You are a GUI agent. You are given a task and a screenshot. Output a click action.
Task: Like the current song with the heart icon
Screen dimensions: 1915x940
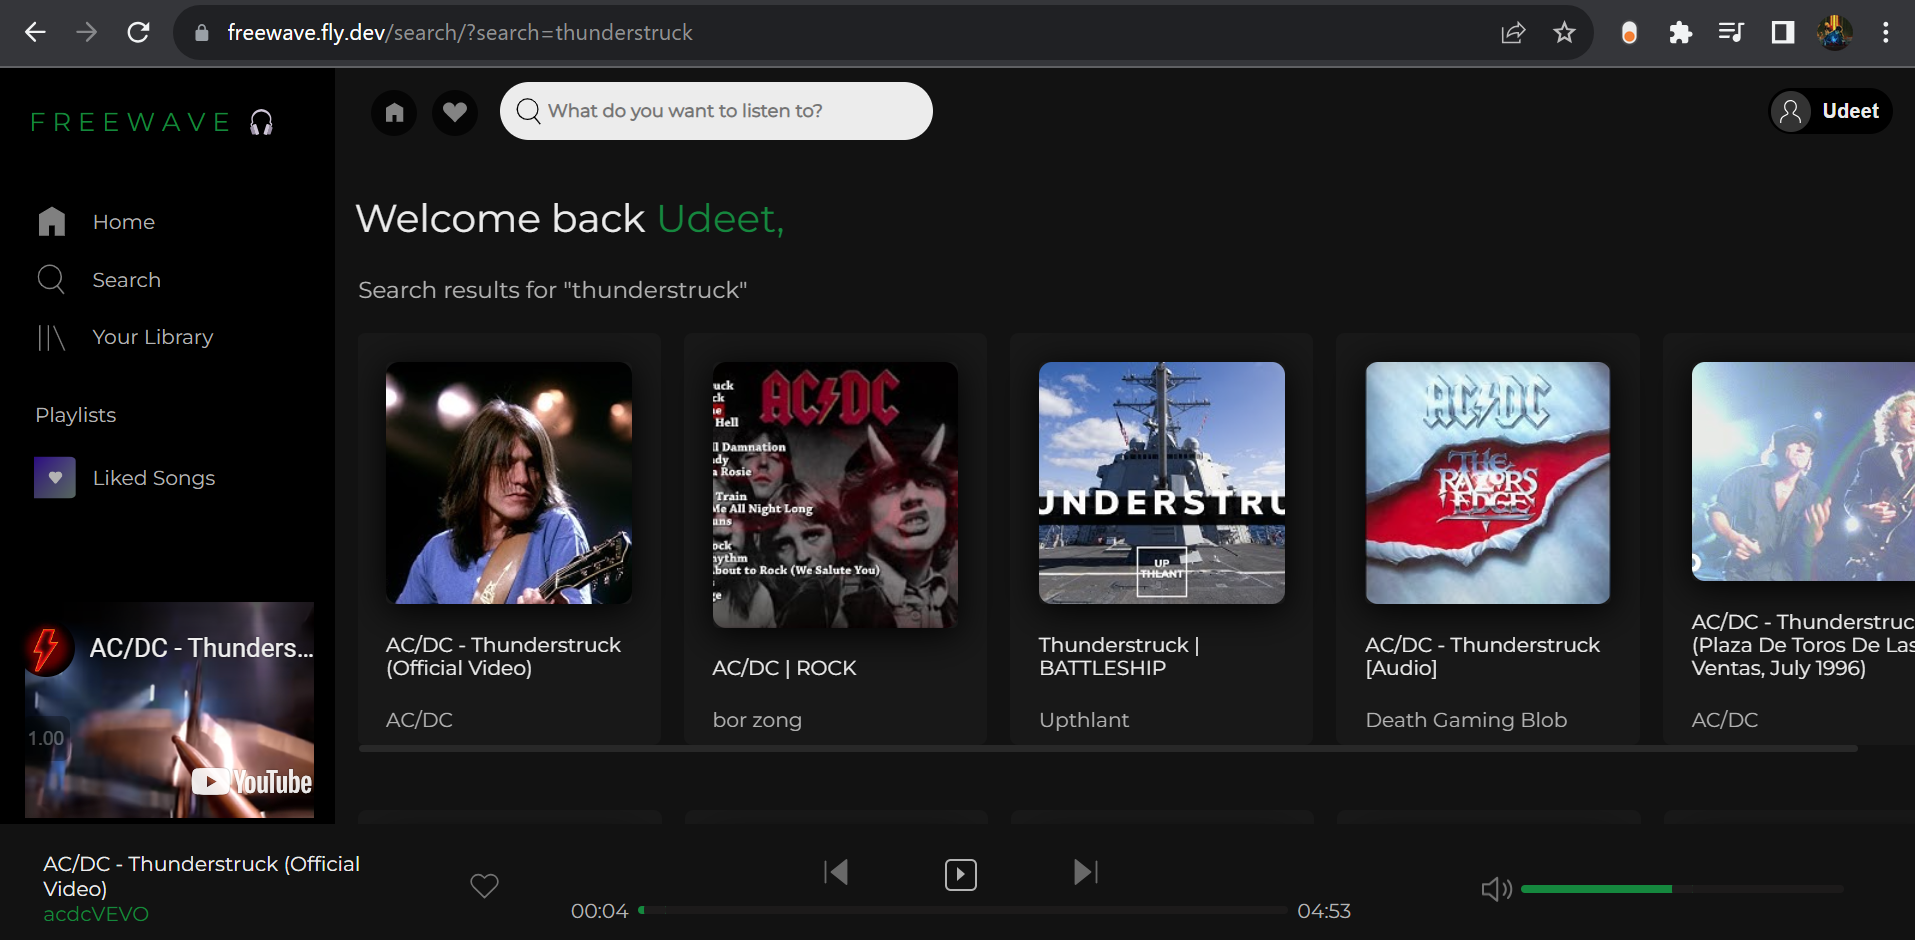click(x=484, y=885)
